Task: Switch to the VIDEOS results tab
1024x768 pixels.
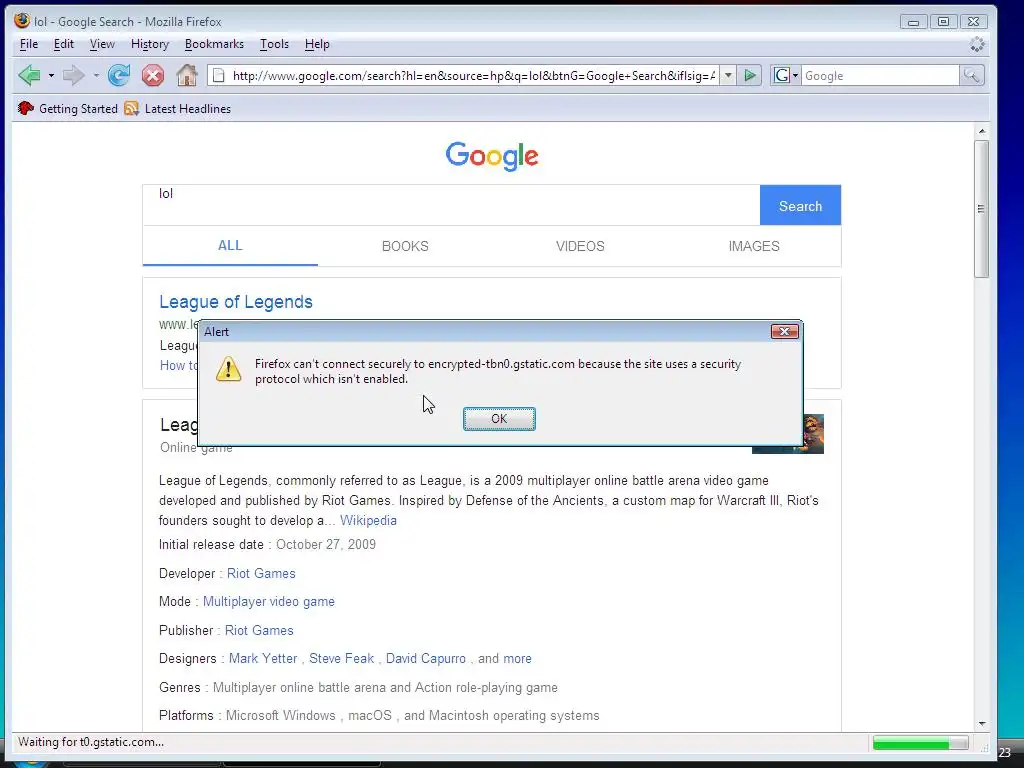Action: [580, 246]
